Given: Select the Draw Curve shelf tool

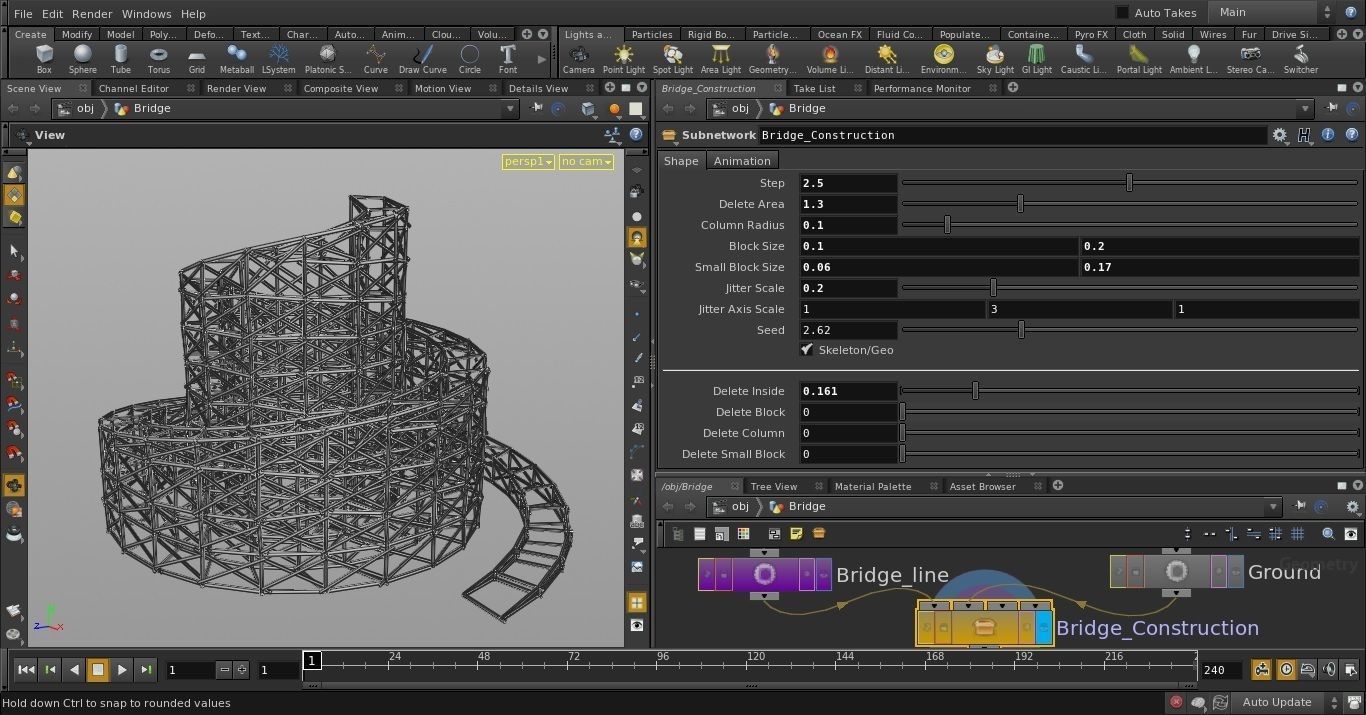Looking at the screenshot, I should coord(423,59).
